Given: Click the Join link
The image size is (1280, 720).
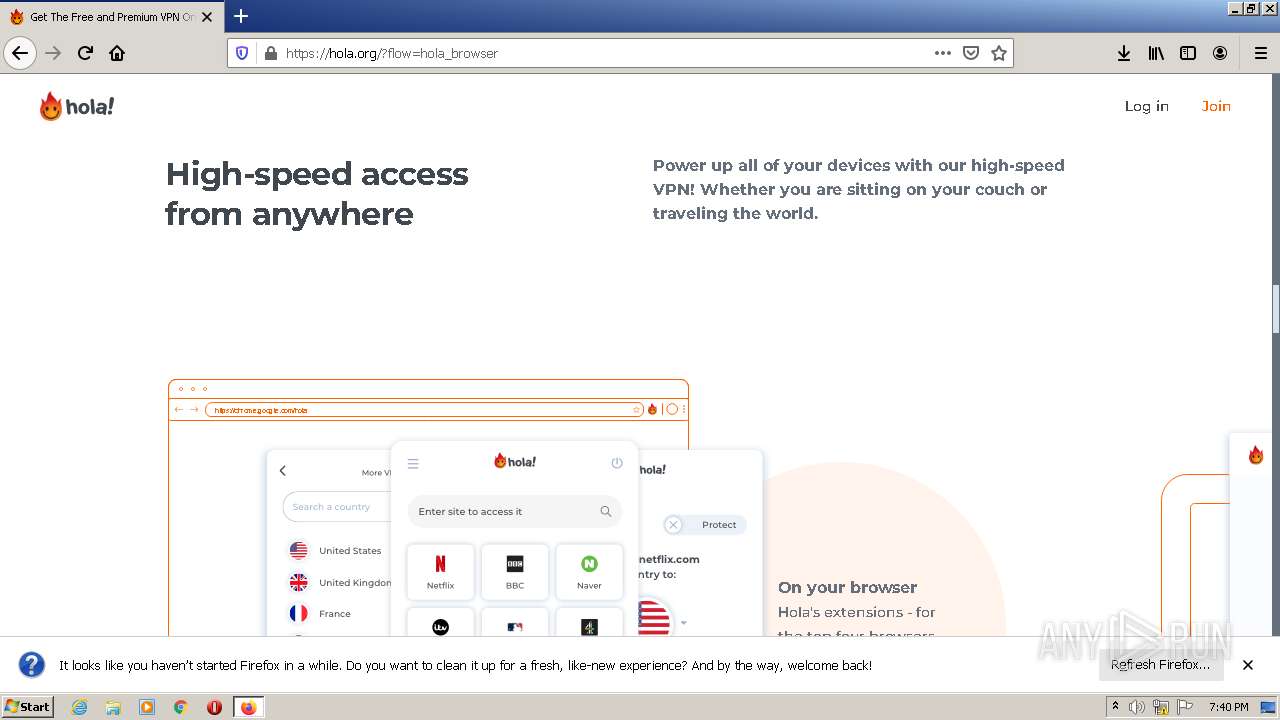Looking at the screenshot, I should [x=1216, y=106].
